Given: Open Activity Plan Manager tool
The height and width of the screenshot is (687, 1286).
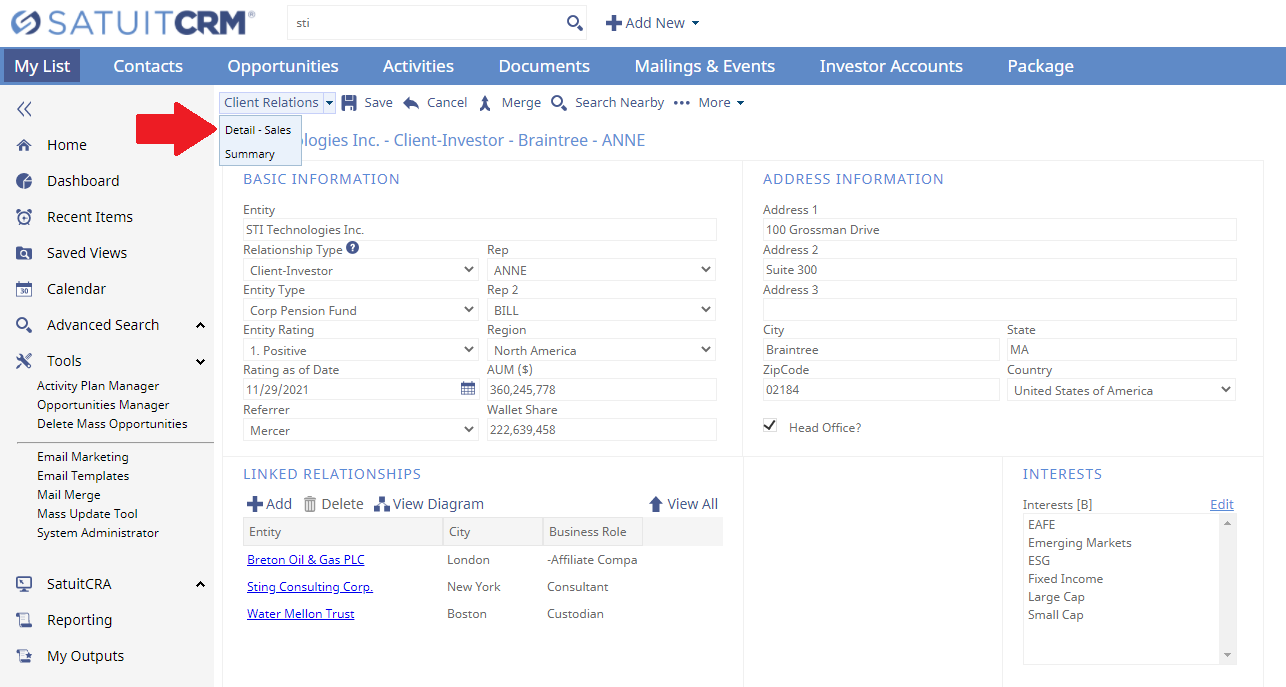Looking at the screenshot, I should (98, 386).
